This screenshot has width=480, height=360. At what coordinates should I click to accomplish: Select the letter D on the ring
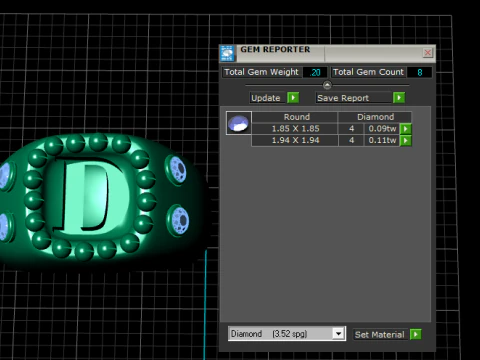coord(91,196)
